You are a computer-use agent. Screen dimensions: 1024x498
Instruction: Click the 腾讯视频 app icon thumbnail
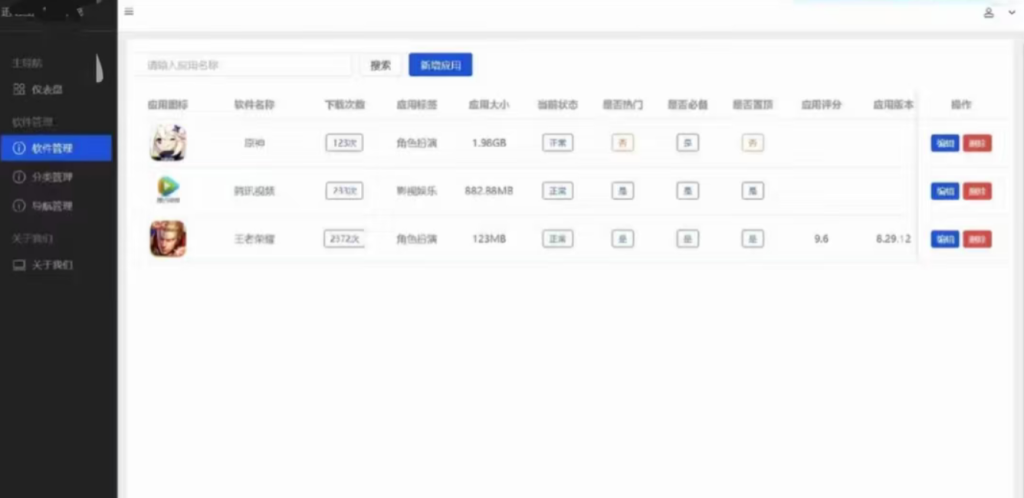(168, 191)
